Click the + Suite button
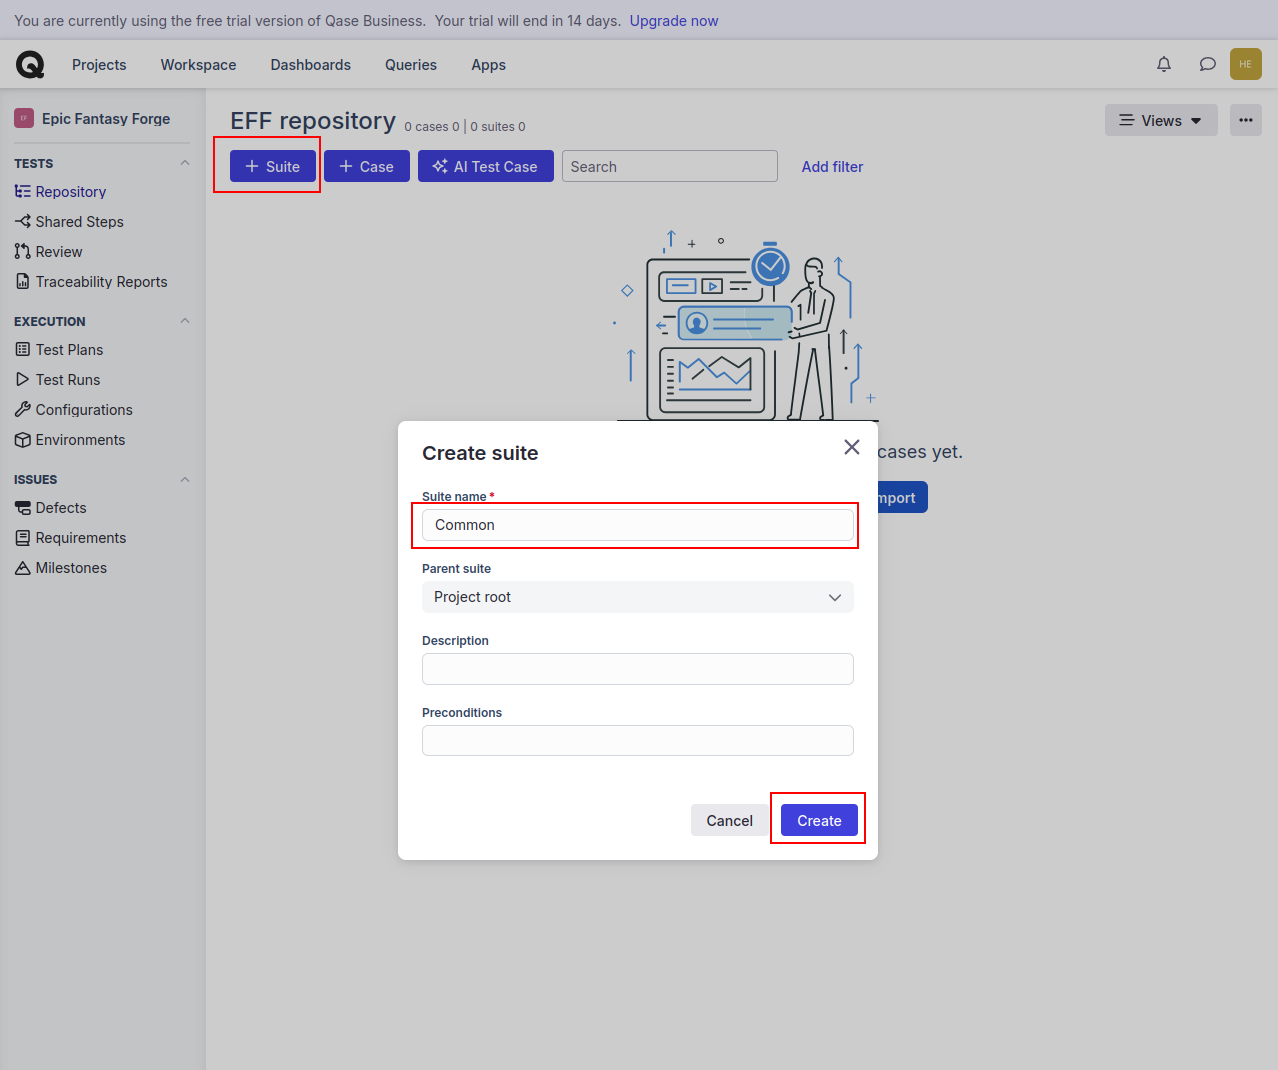 tap(273, 166)
